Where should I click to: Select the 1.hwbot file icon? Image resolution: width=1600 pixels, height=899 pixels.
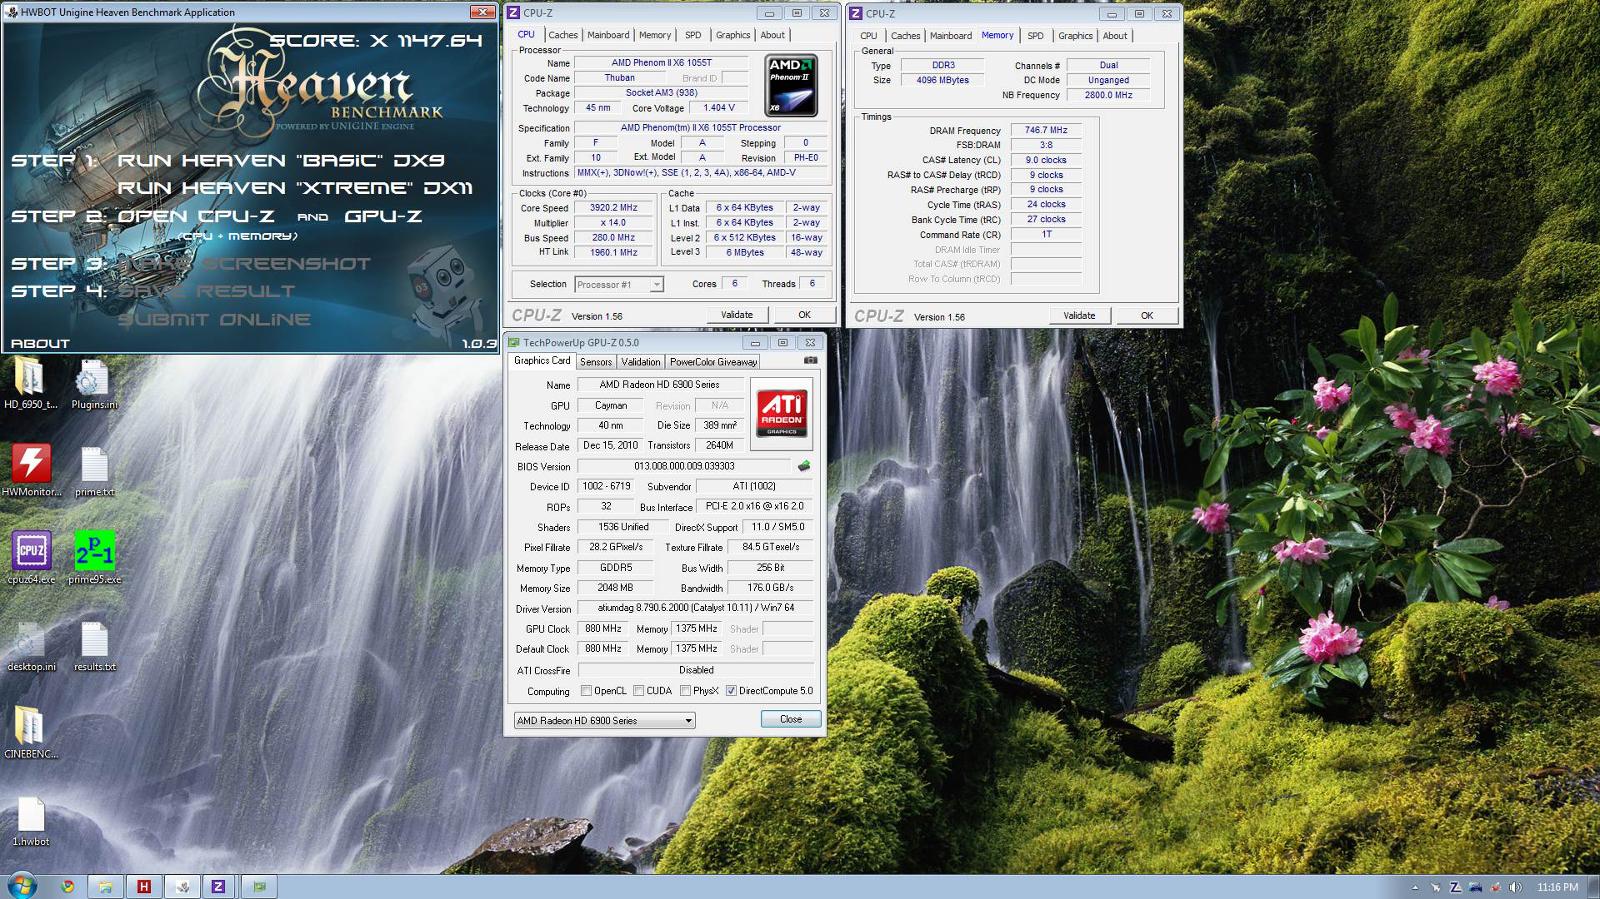[31, 820]
